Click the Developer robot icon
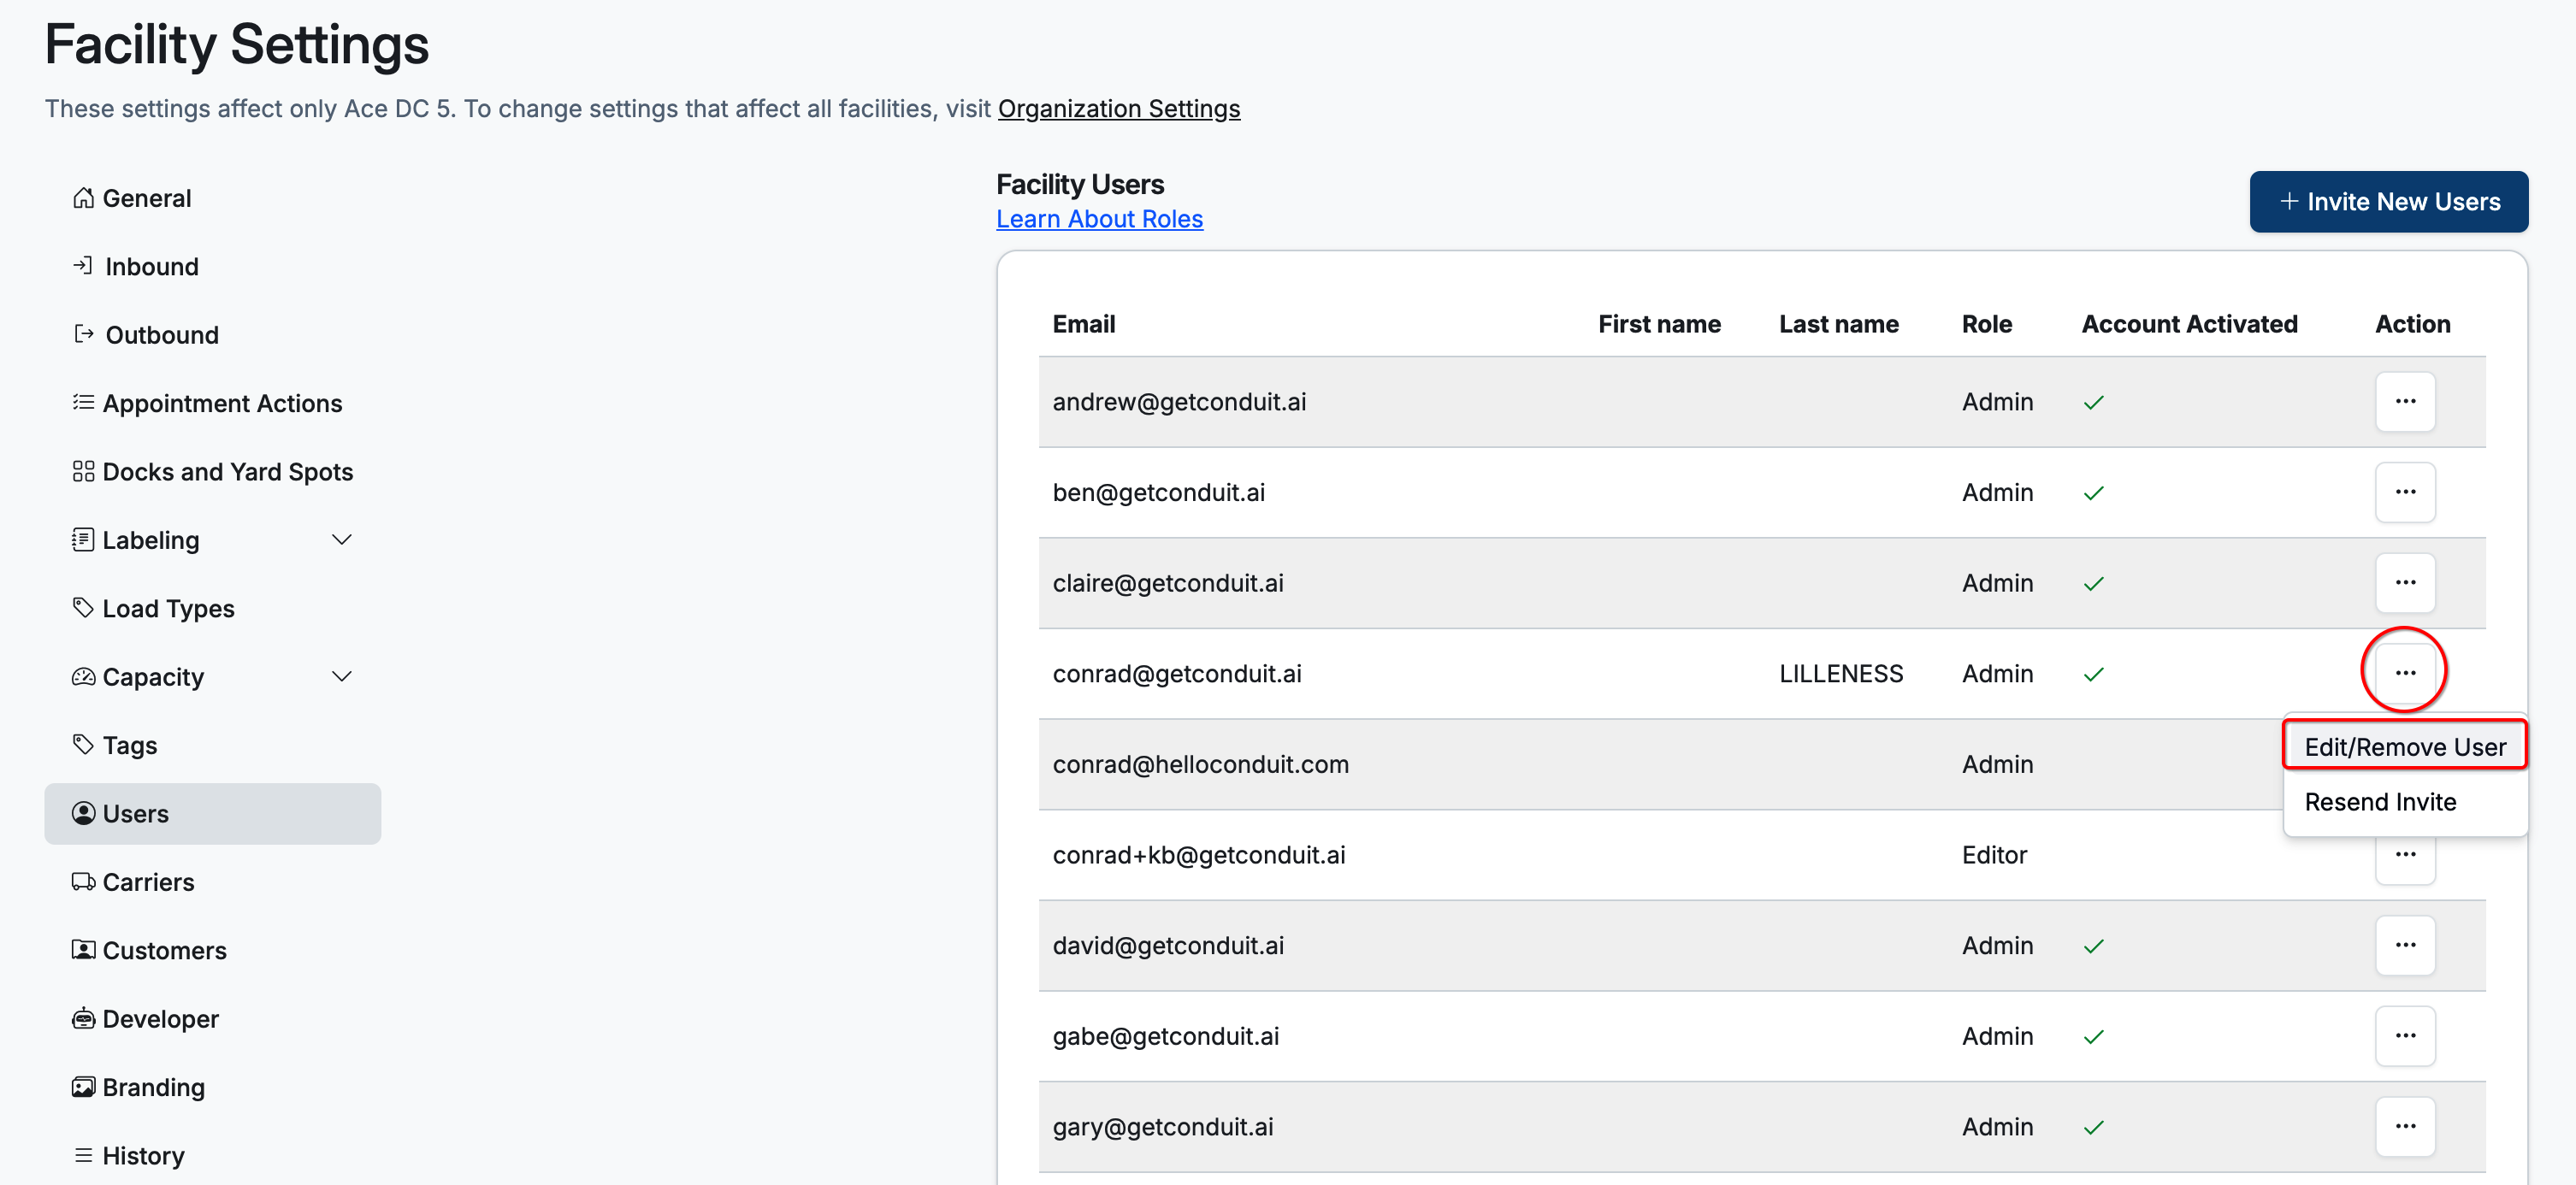The width and height of the screenshot is (2576, 1185). pos(83,1018)
